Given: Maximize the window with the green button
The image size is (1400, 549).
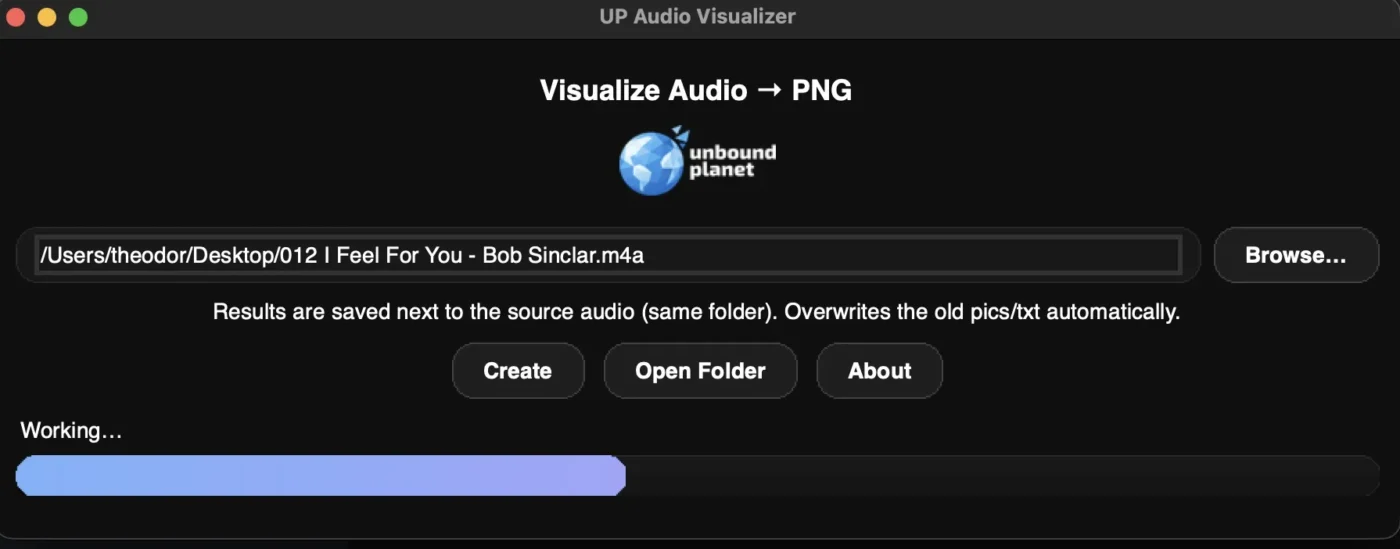Looking at the screenshot, I should pos(78,17).
